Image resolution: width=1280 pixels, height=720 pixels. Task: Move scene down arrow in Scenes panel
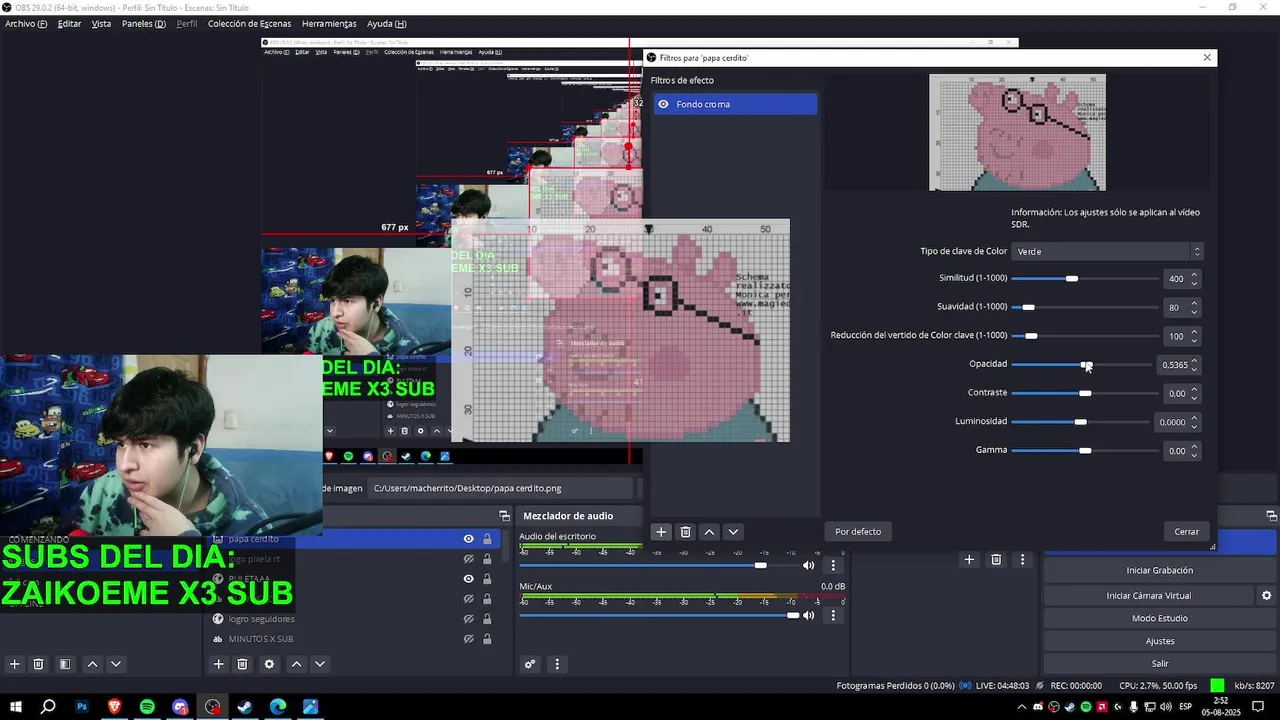click(x=116, y=664)
